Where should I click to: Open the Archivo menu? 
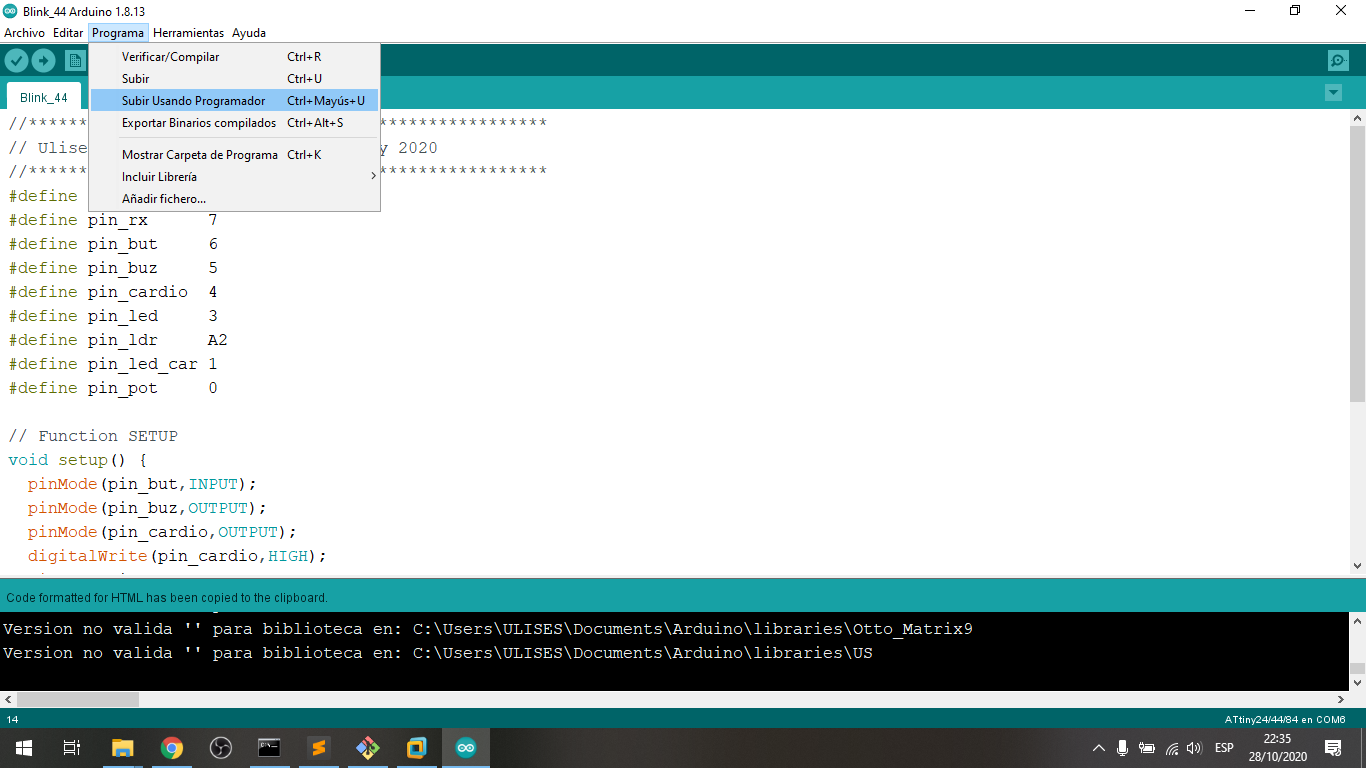[25, 33]
